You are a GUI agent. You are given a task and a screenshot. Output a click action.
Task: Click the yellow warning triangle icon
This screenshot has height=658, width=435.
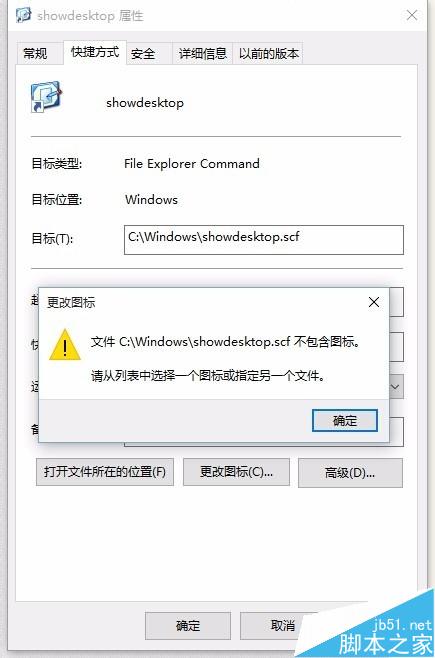point(65,345)
